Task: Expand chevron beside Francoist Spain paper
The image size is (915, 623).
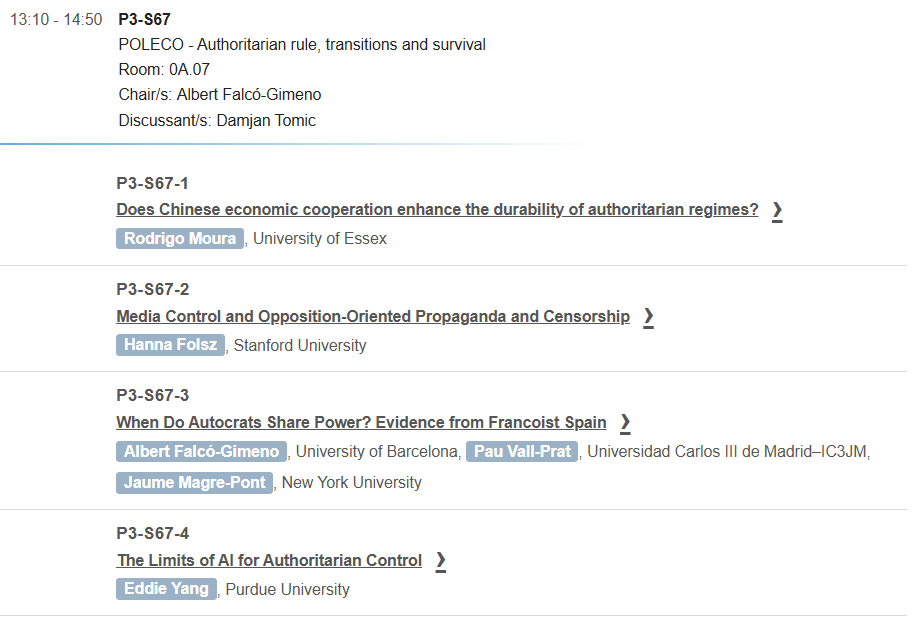Action: 625,423
